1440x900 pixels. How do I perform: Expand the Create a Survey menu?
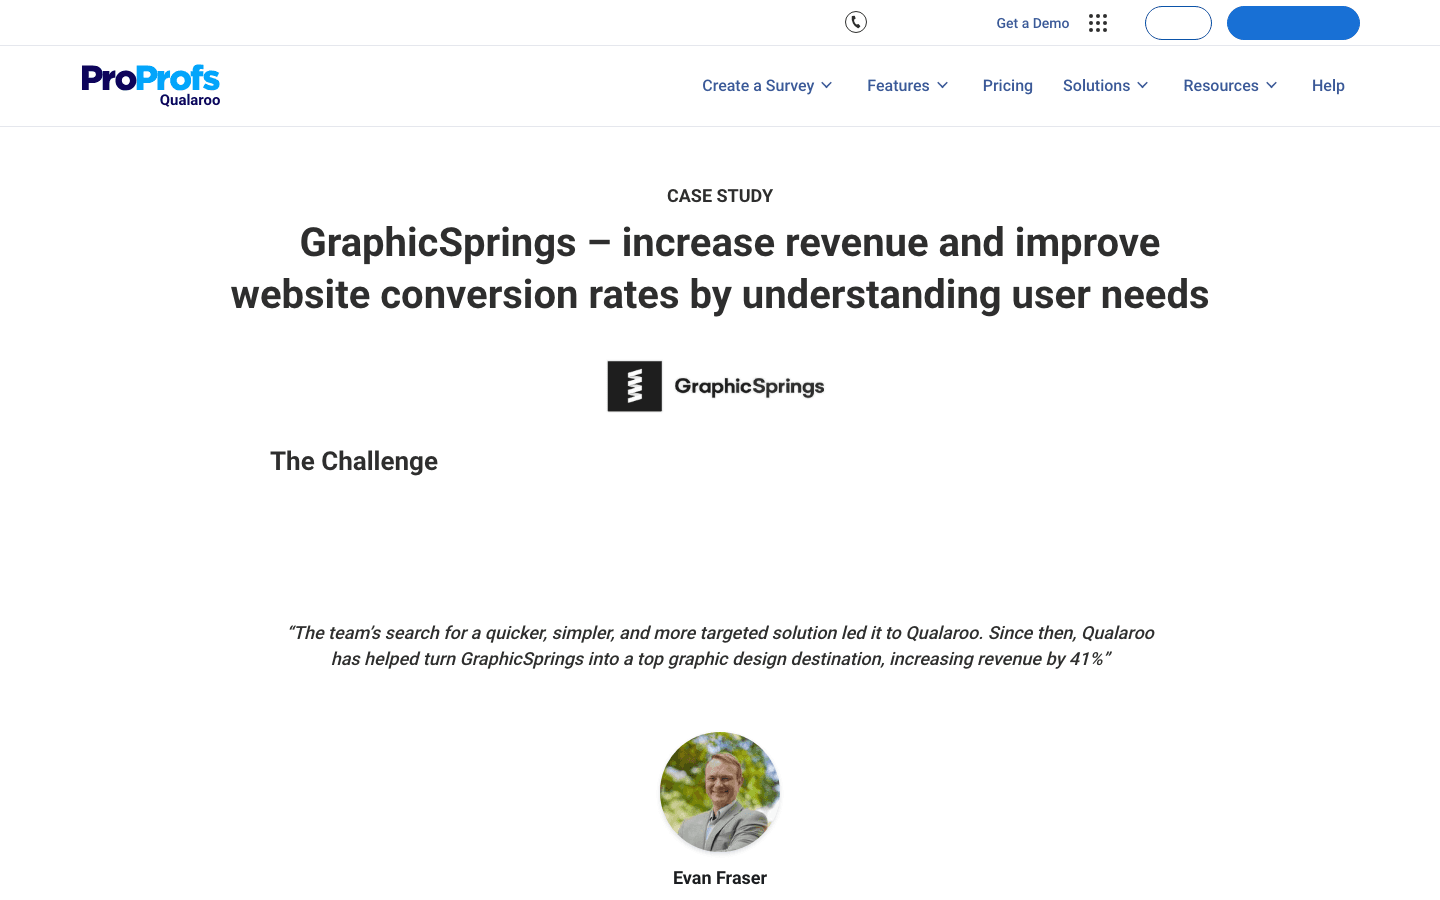click(767, 86)
